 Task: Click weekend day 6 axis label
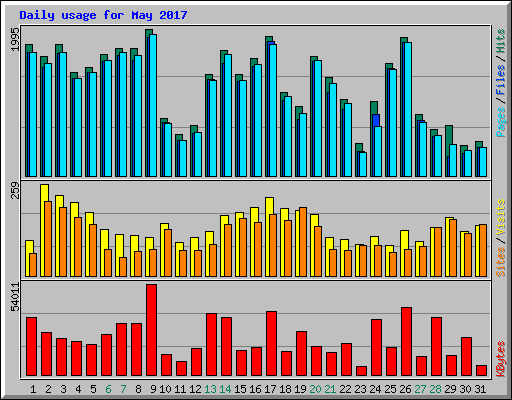pyautogui.click(x=108, y=389)
